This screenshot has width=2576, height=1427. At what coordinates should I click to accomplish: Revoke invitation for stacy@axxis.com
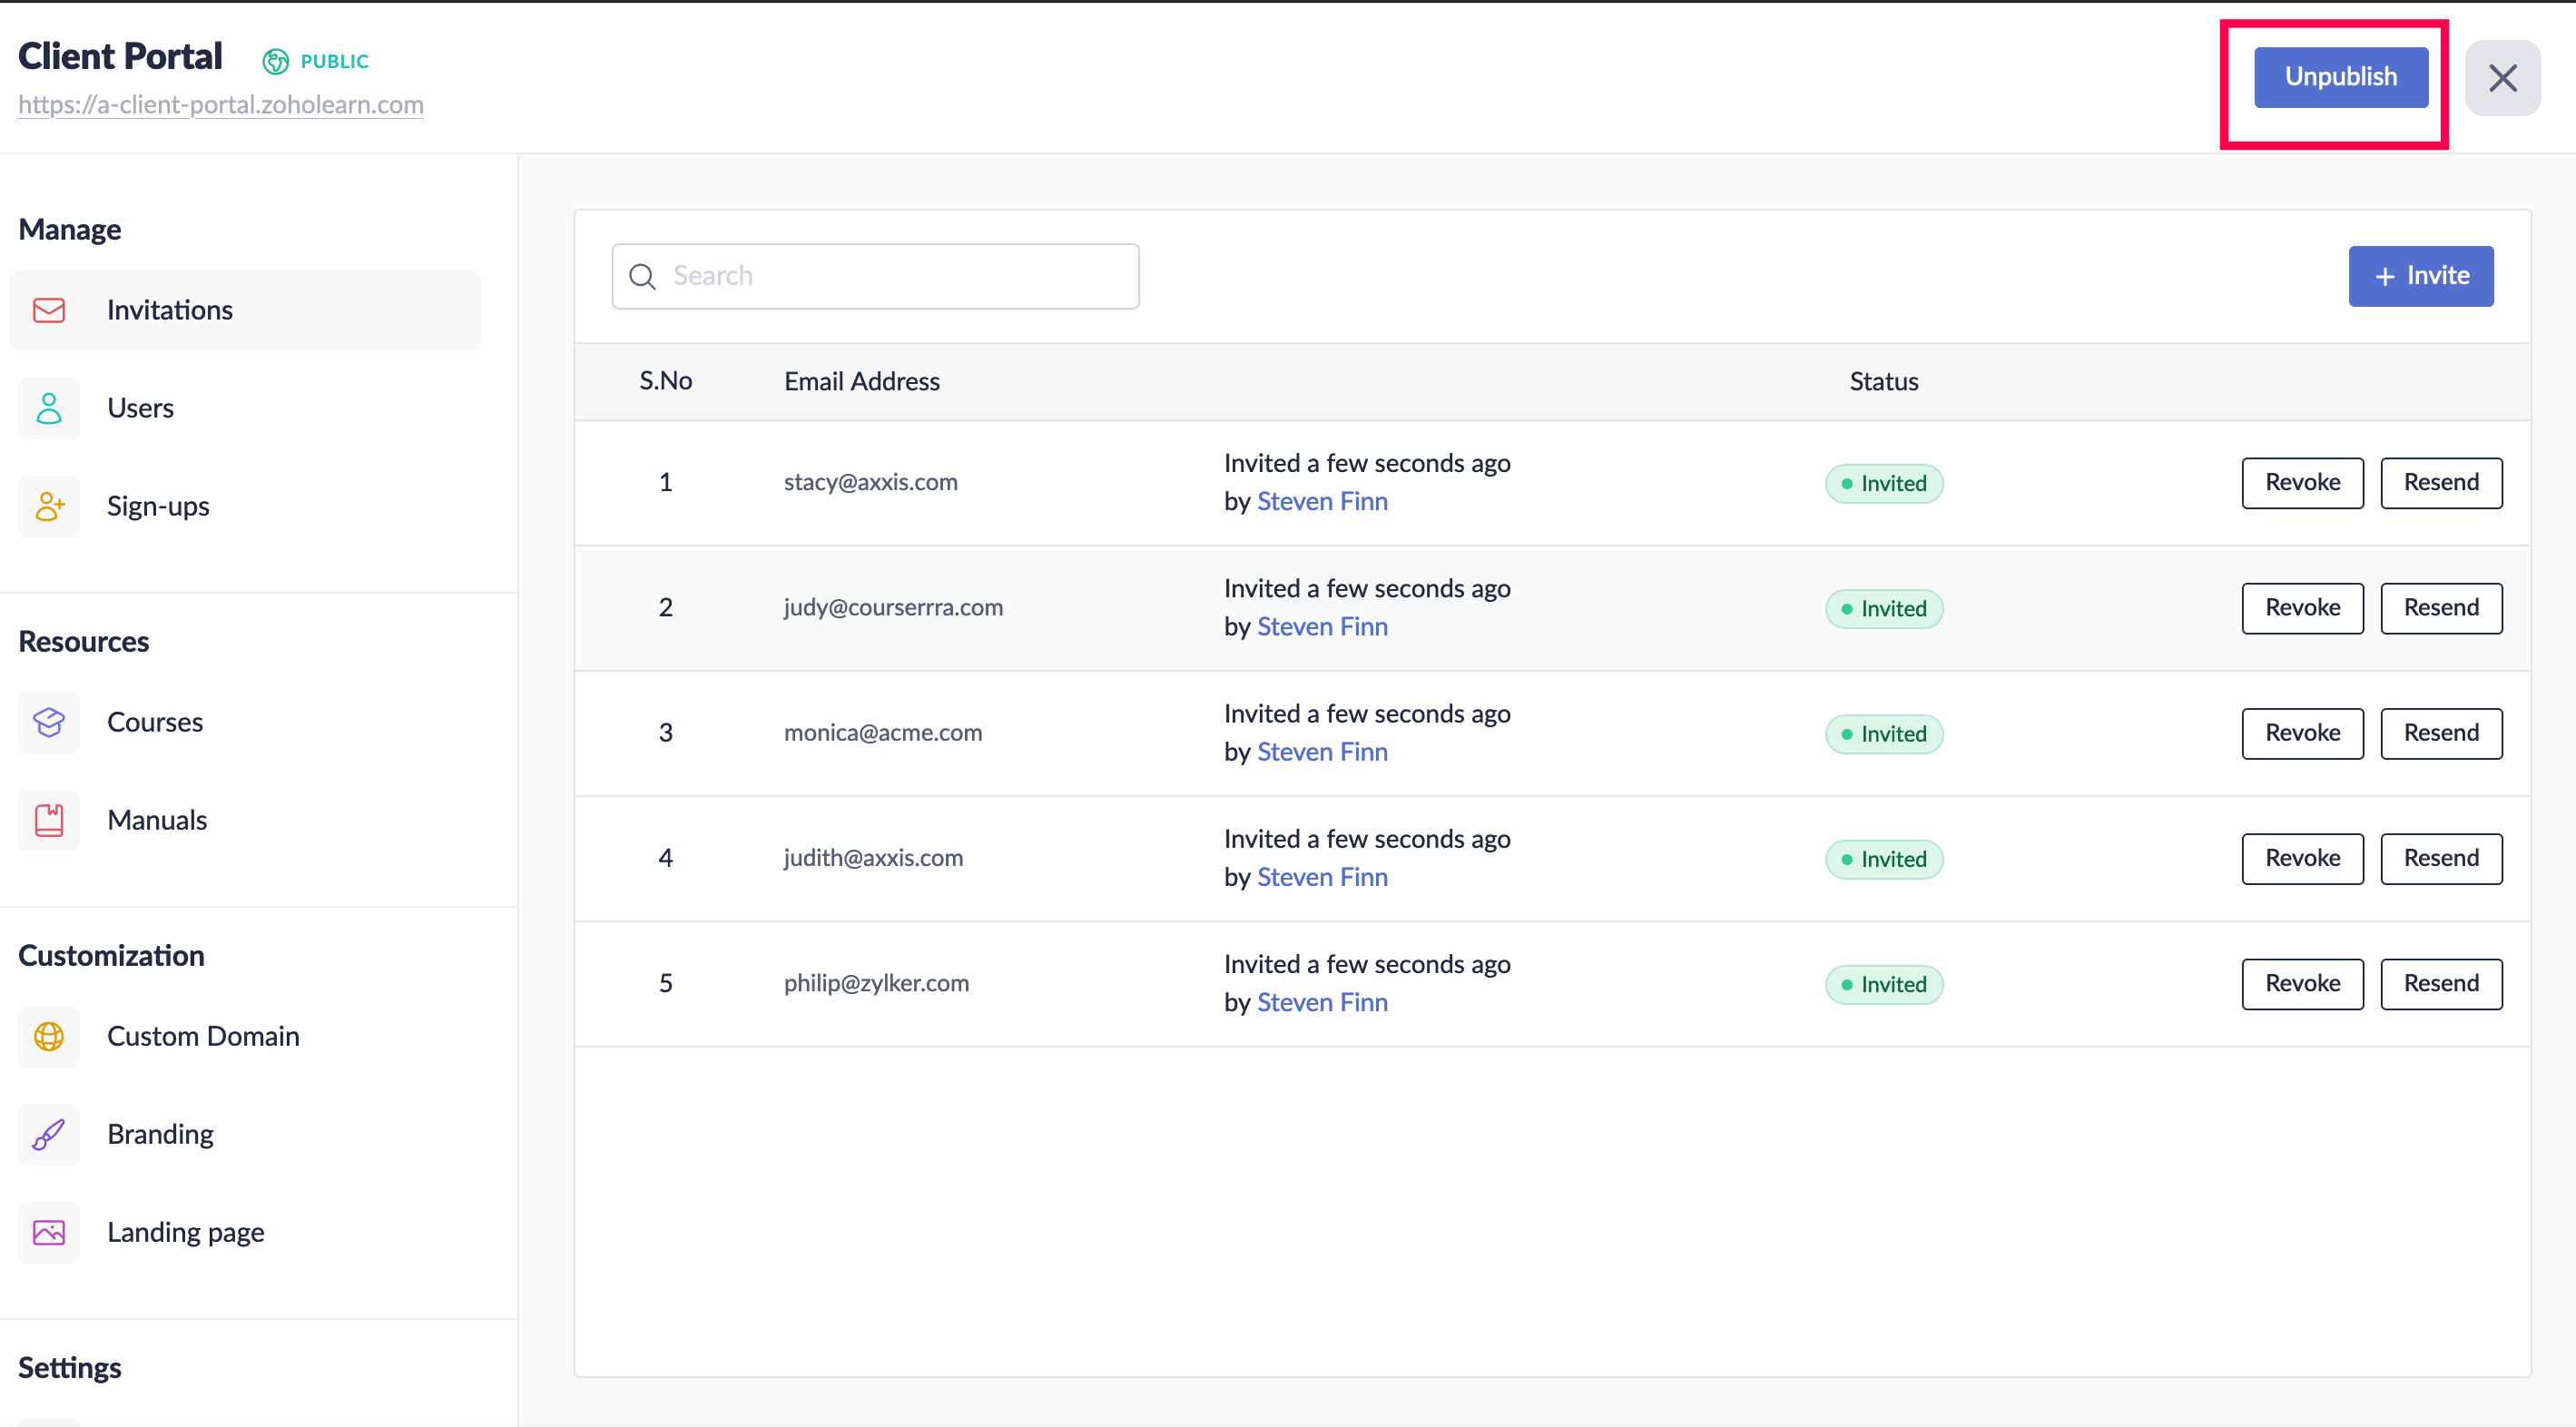2302,483
